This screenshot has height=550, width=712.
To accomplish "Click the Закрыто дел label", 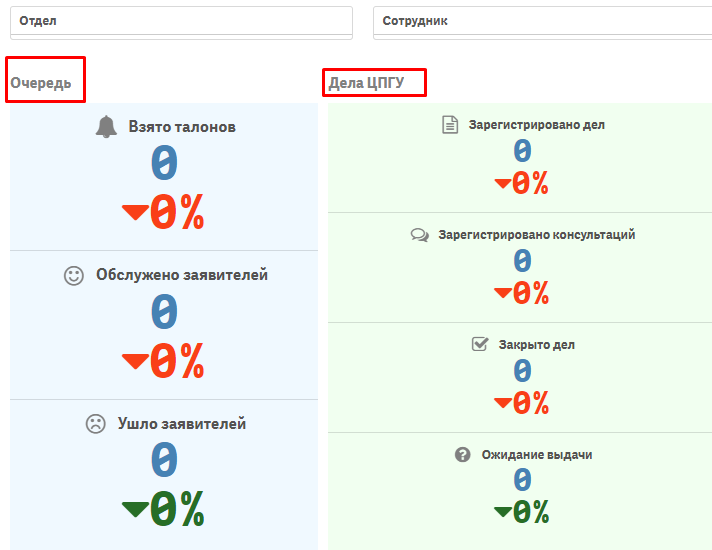I will 537,345.
